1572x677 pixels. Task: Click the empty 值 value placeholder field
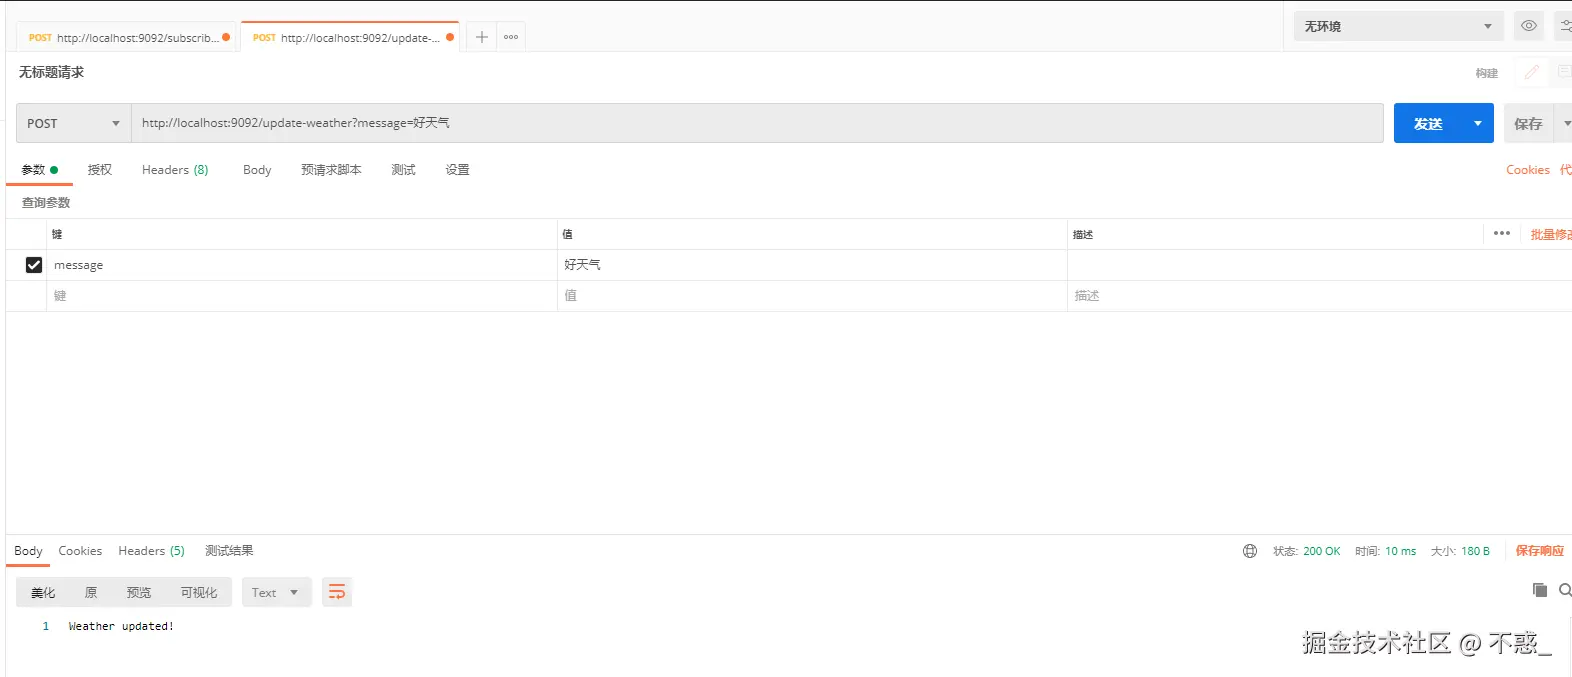tap(812, 296)
